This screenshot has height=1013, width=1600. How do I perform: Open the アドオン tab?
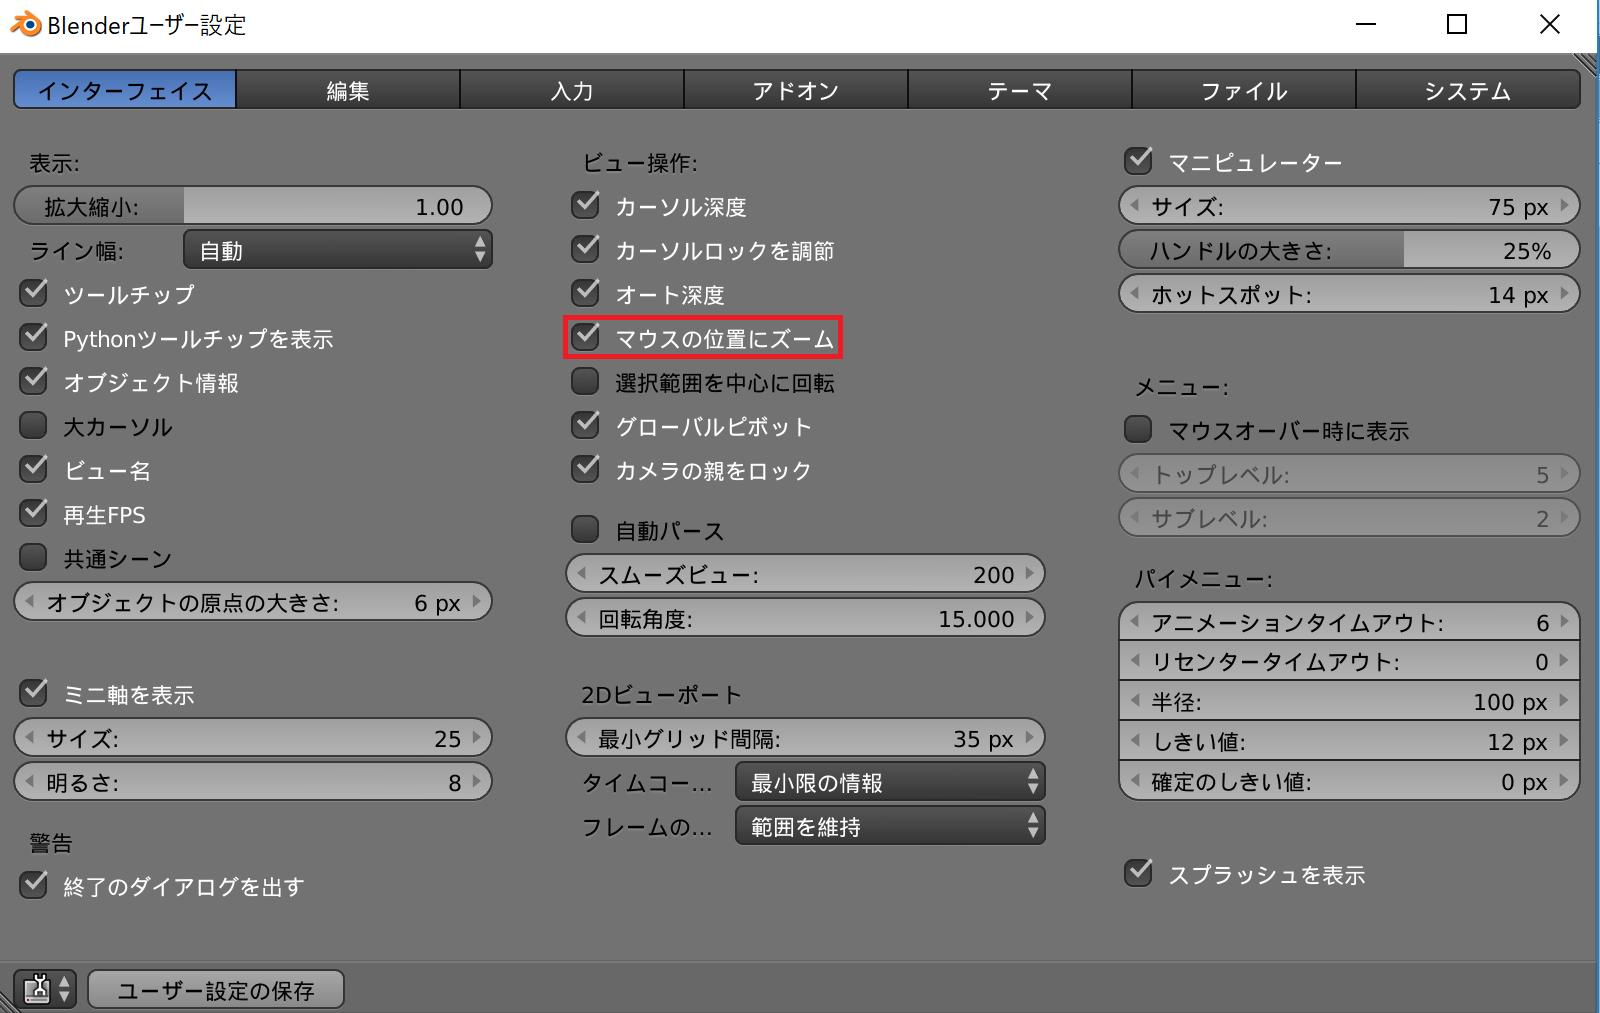click(x=796, y=90)
